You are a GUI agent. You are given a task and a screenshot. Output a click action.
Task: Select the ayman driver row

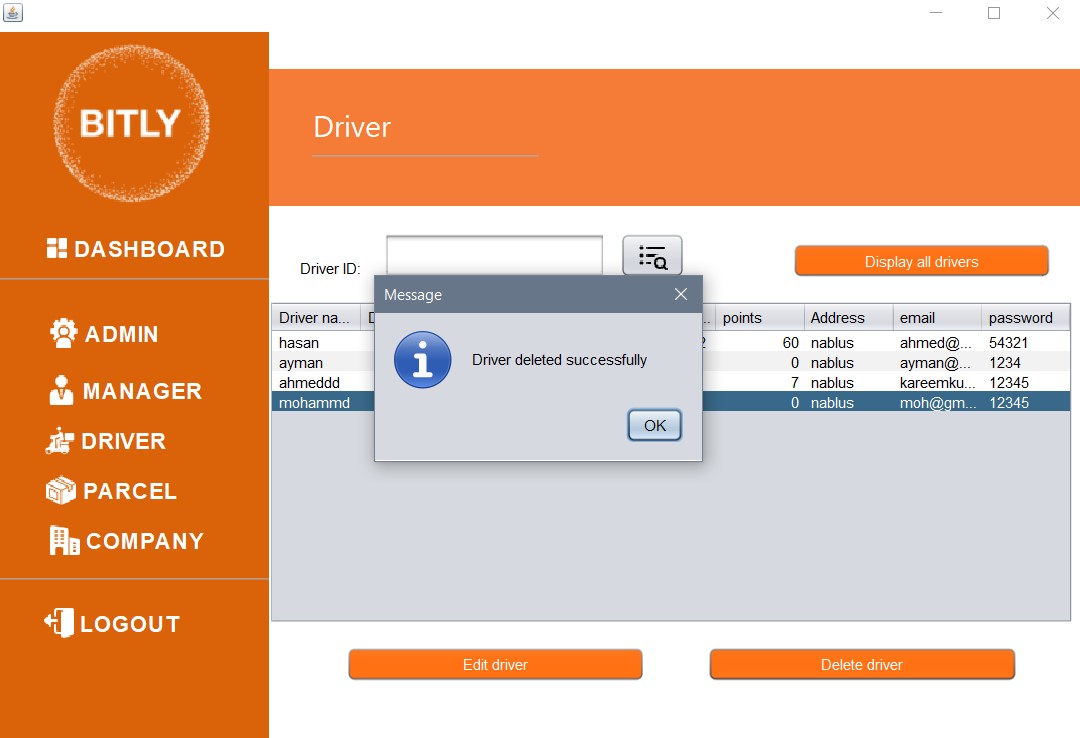(x=671, y=362)
